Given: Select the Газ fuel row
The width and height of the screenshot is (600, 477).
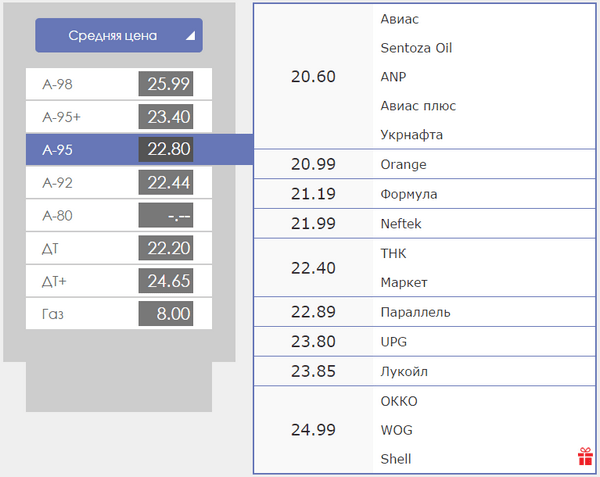Looking at the screenshot, I should pos(119,314).
